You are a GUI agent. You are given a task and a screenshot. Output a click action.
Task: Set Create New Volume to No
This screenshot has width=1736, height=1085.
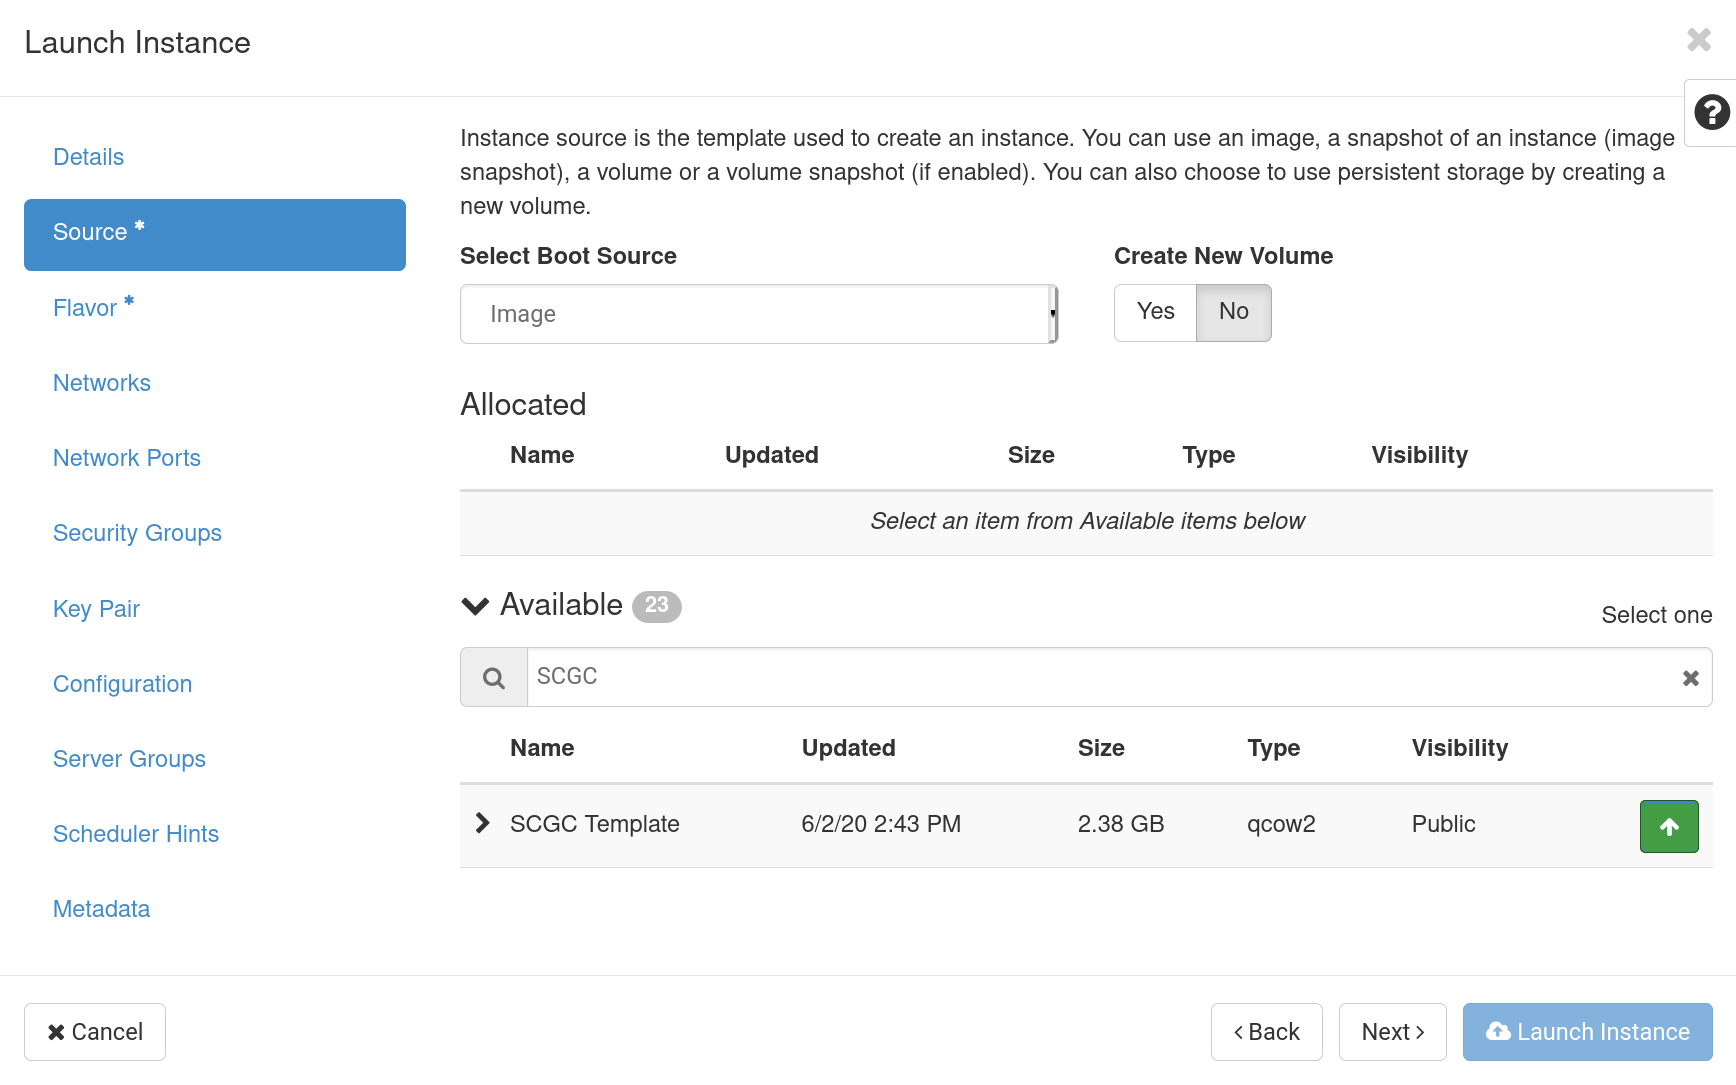pos(1233,312)
